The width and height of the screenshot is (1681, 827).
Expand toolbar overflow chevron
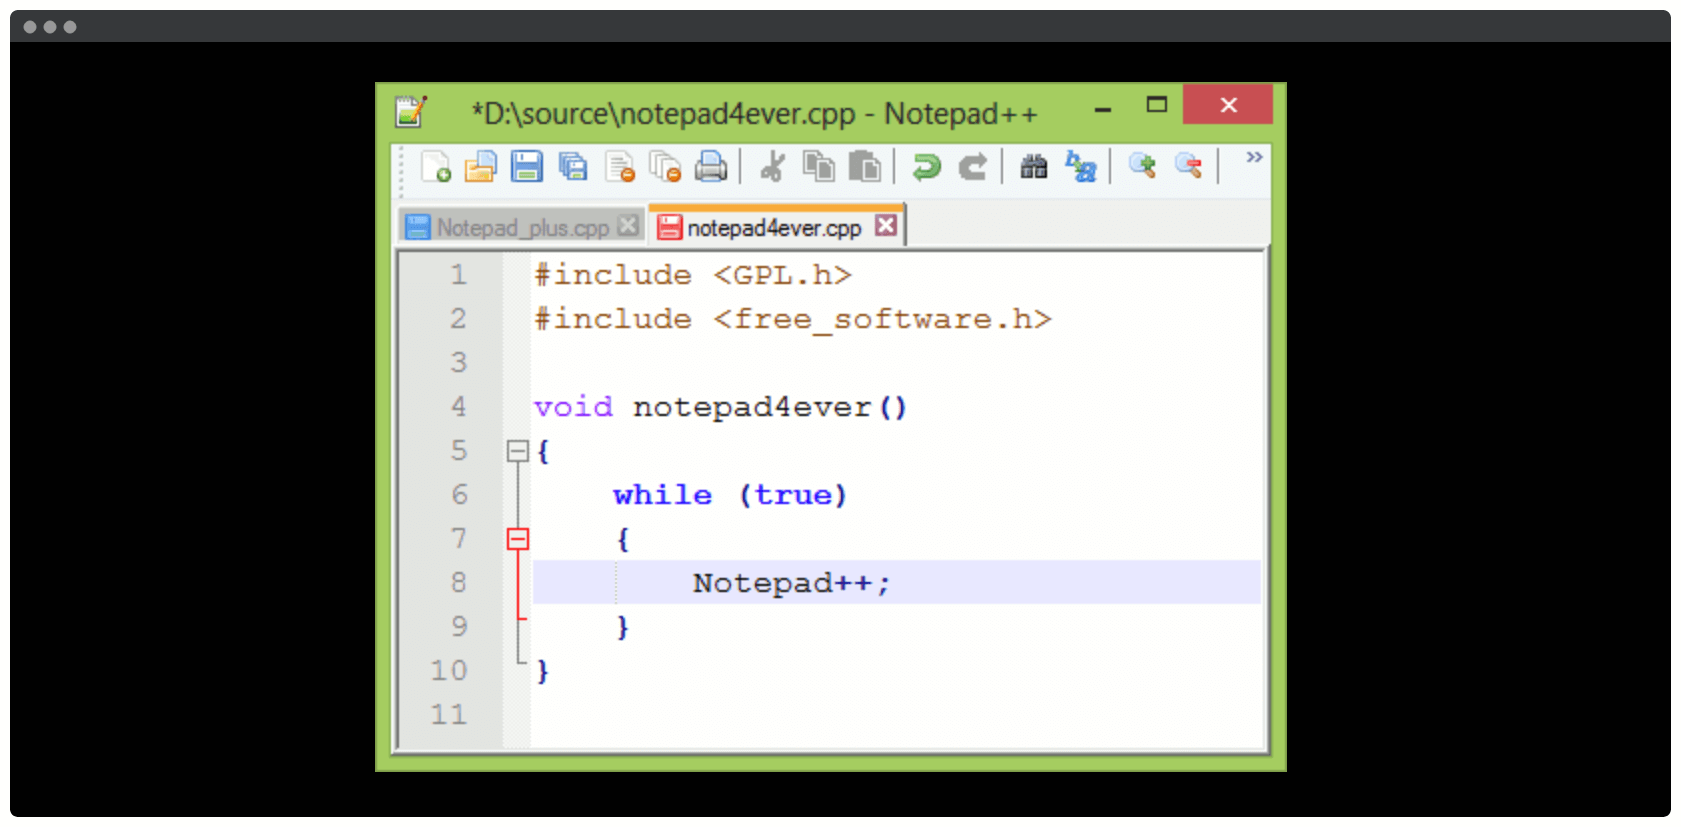[1254, 157]
